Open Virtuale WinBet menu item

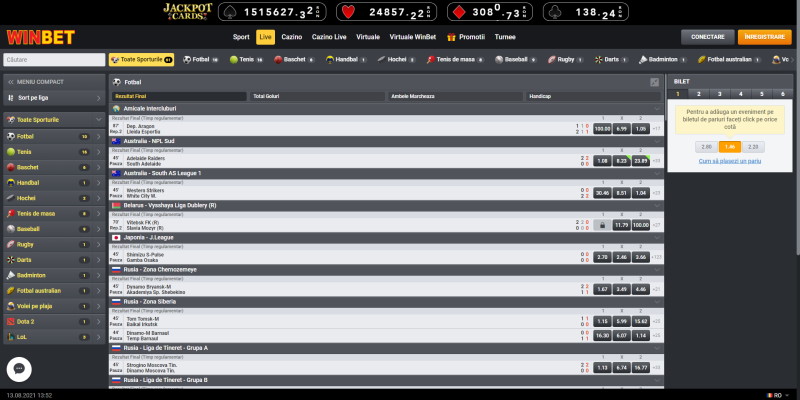(x=413, y=37)
